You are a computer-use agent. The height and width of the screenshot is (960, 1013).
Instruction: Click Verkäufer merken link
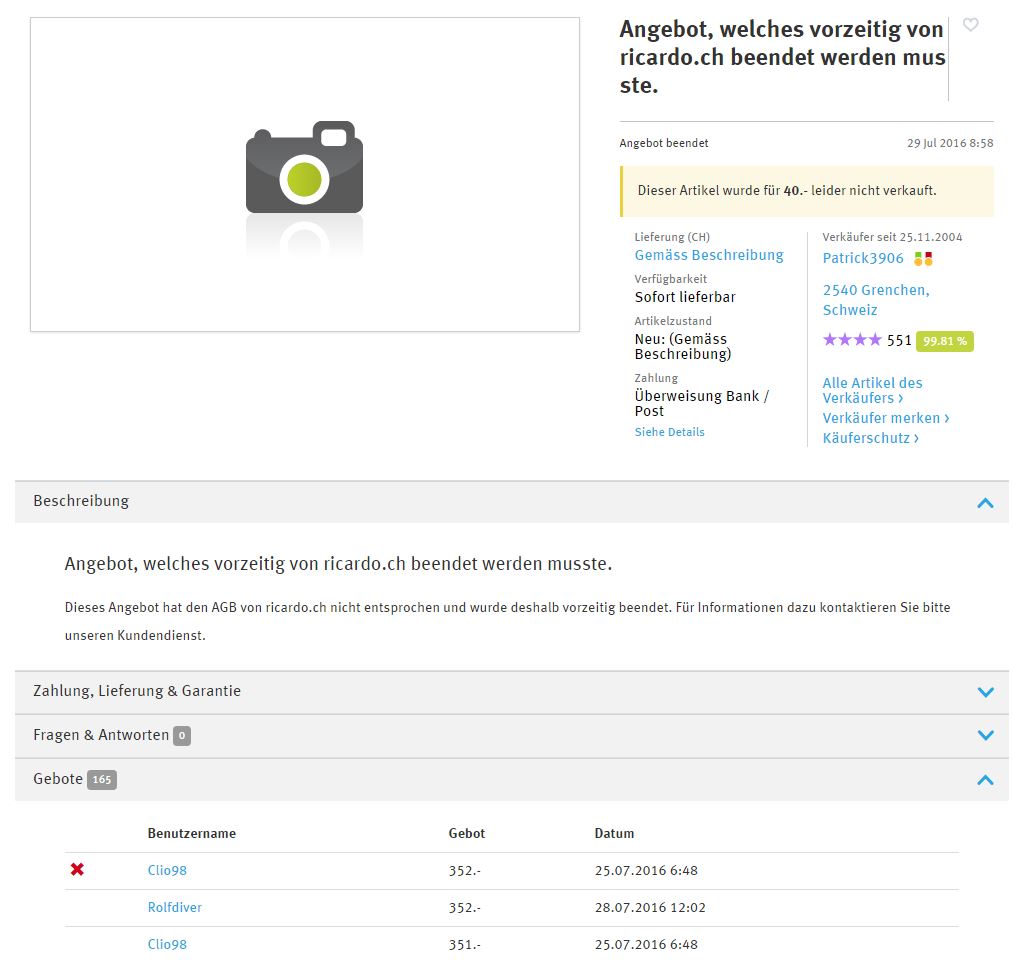point(886,418)
